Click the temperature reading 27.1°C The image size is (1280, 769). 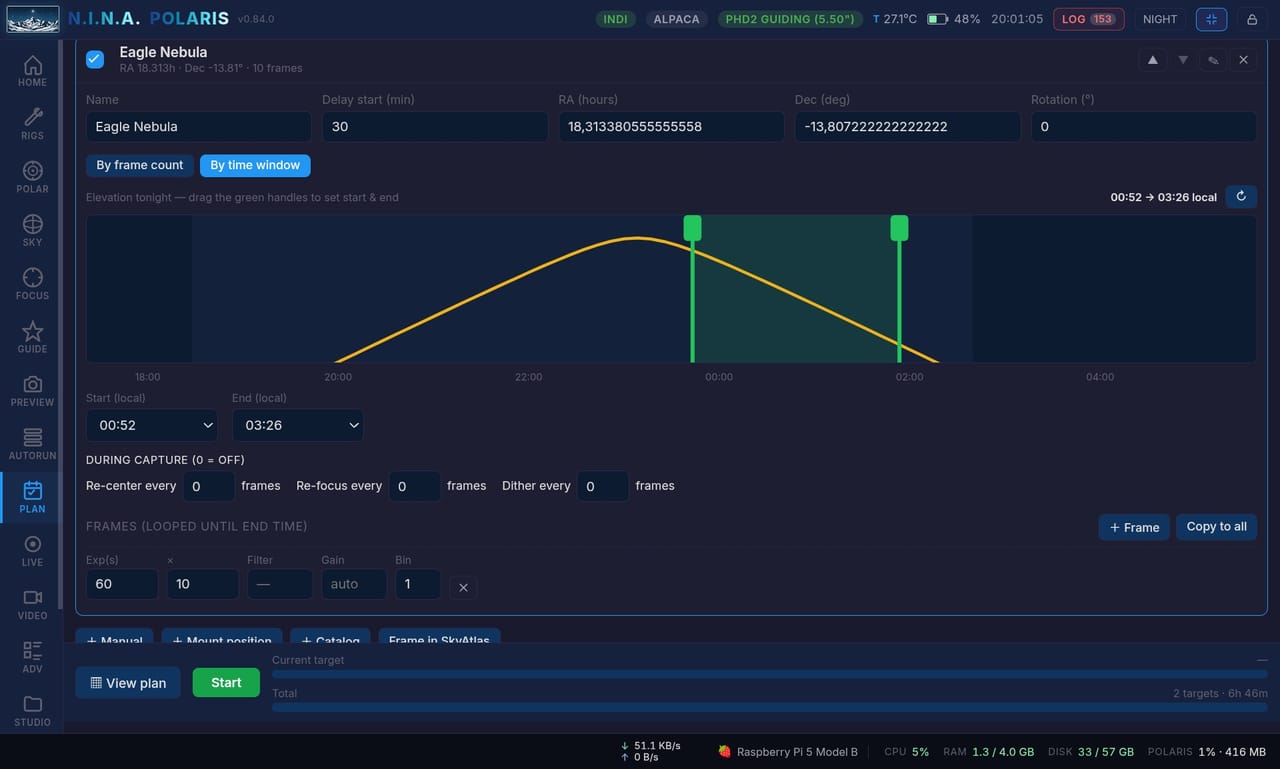click(x=895, y=19)
